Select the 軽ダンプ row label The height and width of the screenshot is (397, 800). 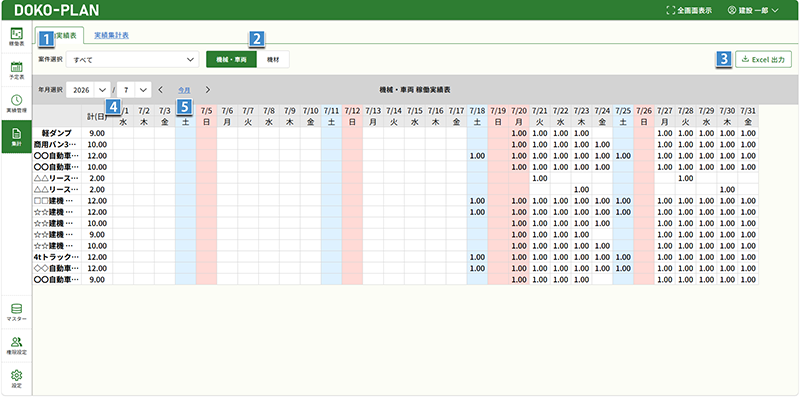(57, 133)
